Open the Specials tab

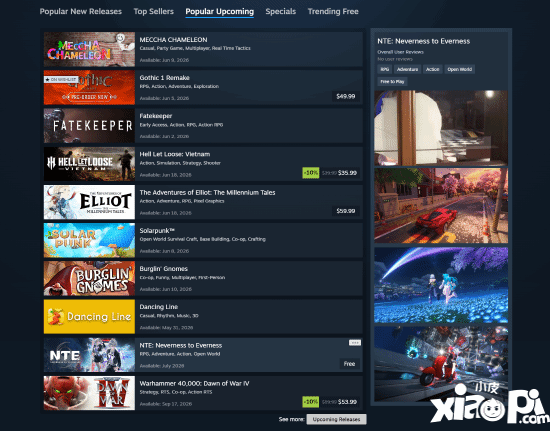point(281,12)
